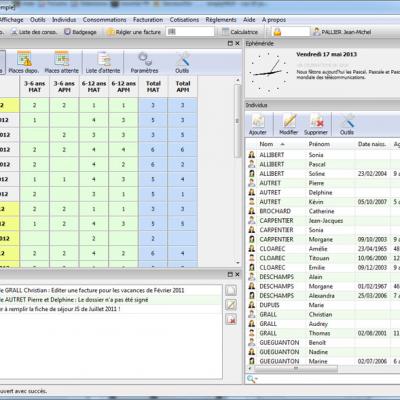Open Liste des conso. toolbar item

point(34,32)
